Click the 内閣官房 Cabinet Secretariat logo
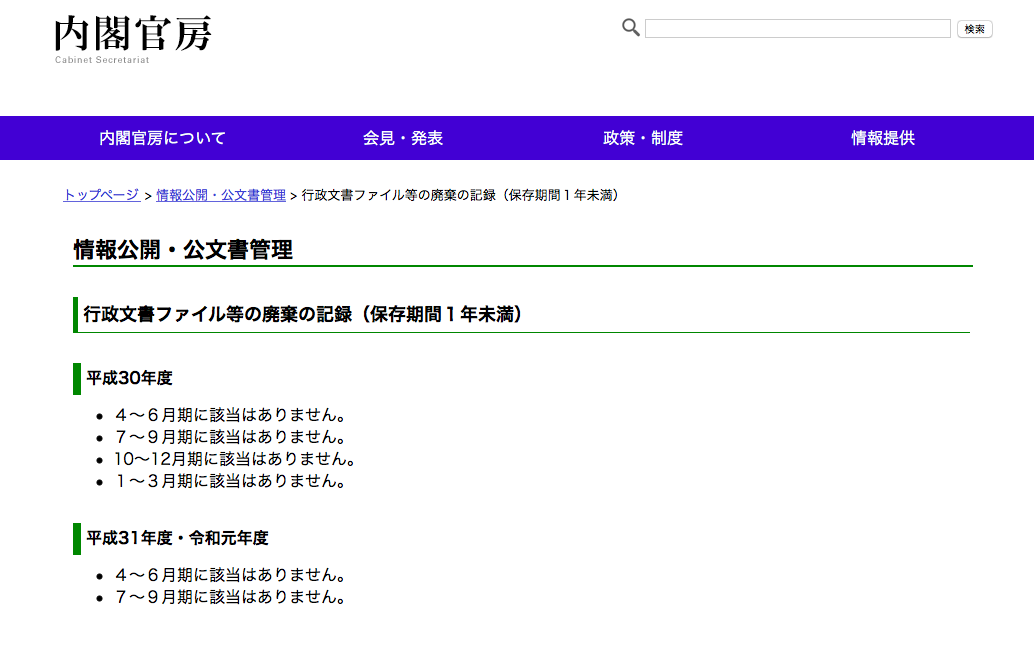Screen dimensions: 1034x646 tap(133, 40)
